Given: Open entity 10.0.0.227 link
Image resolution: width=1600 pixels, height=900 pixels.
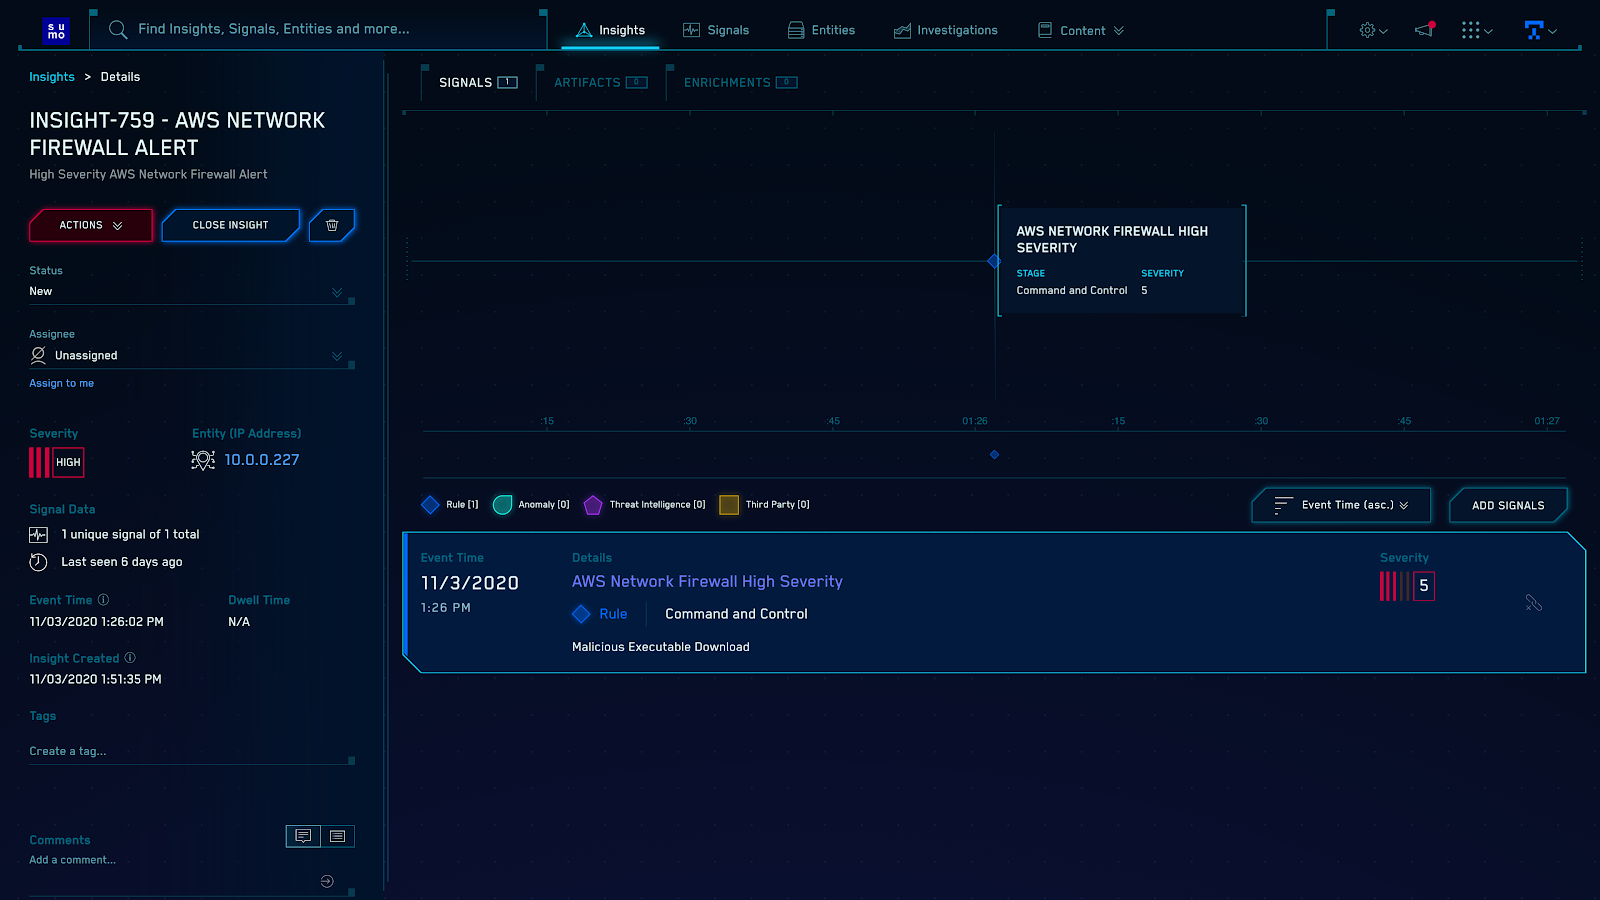Looking at the screenshot, I should (x=262, y=460).
